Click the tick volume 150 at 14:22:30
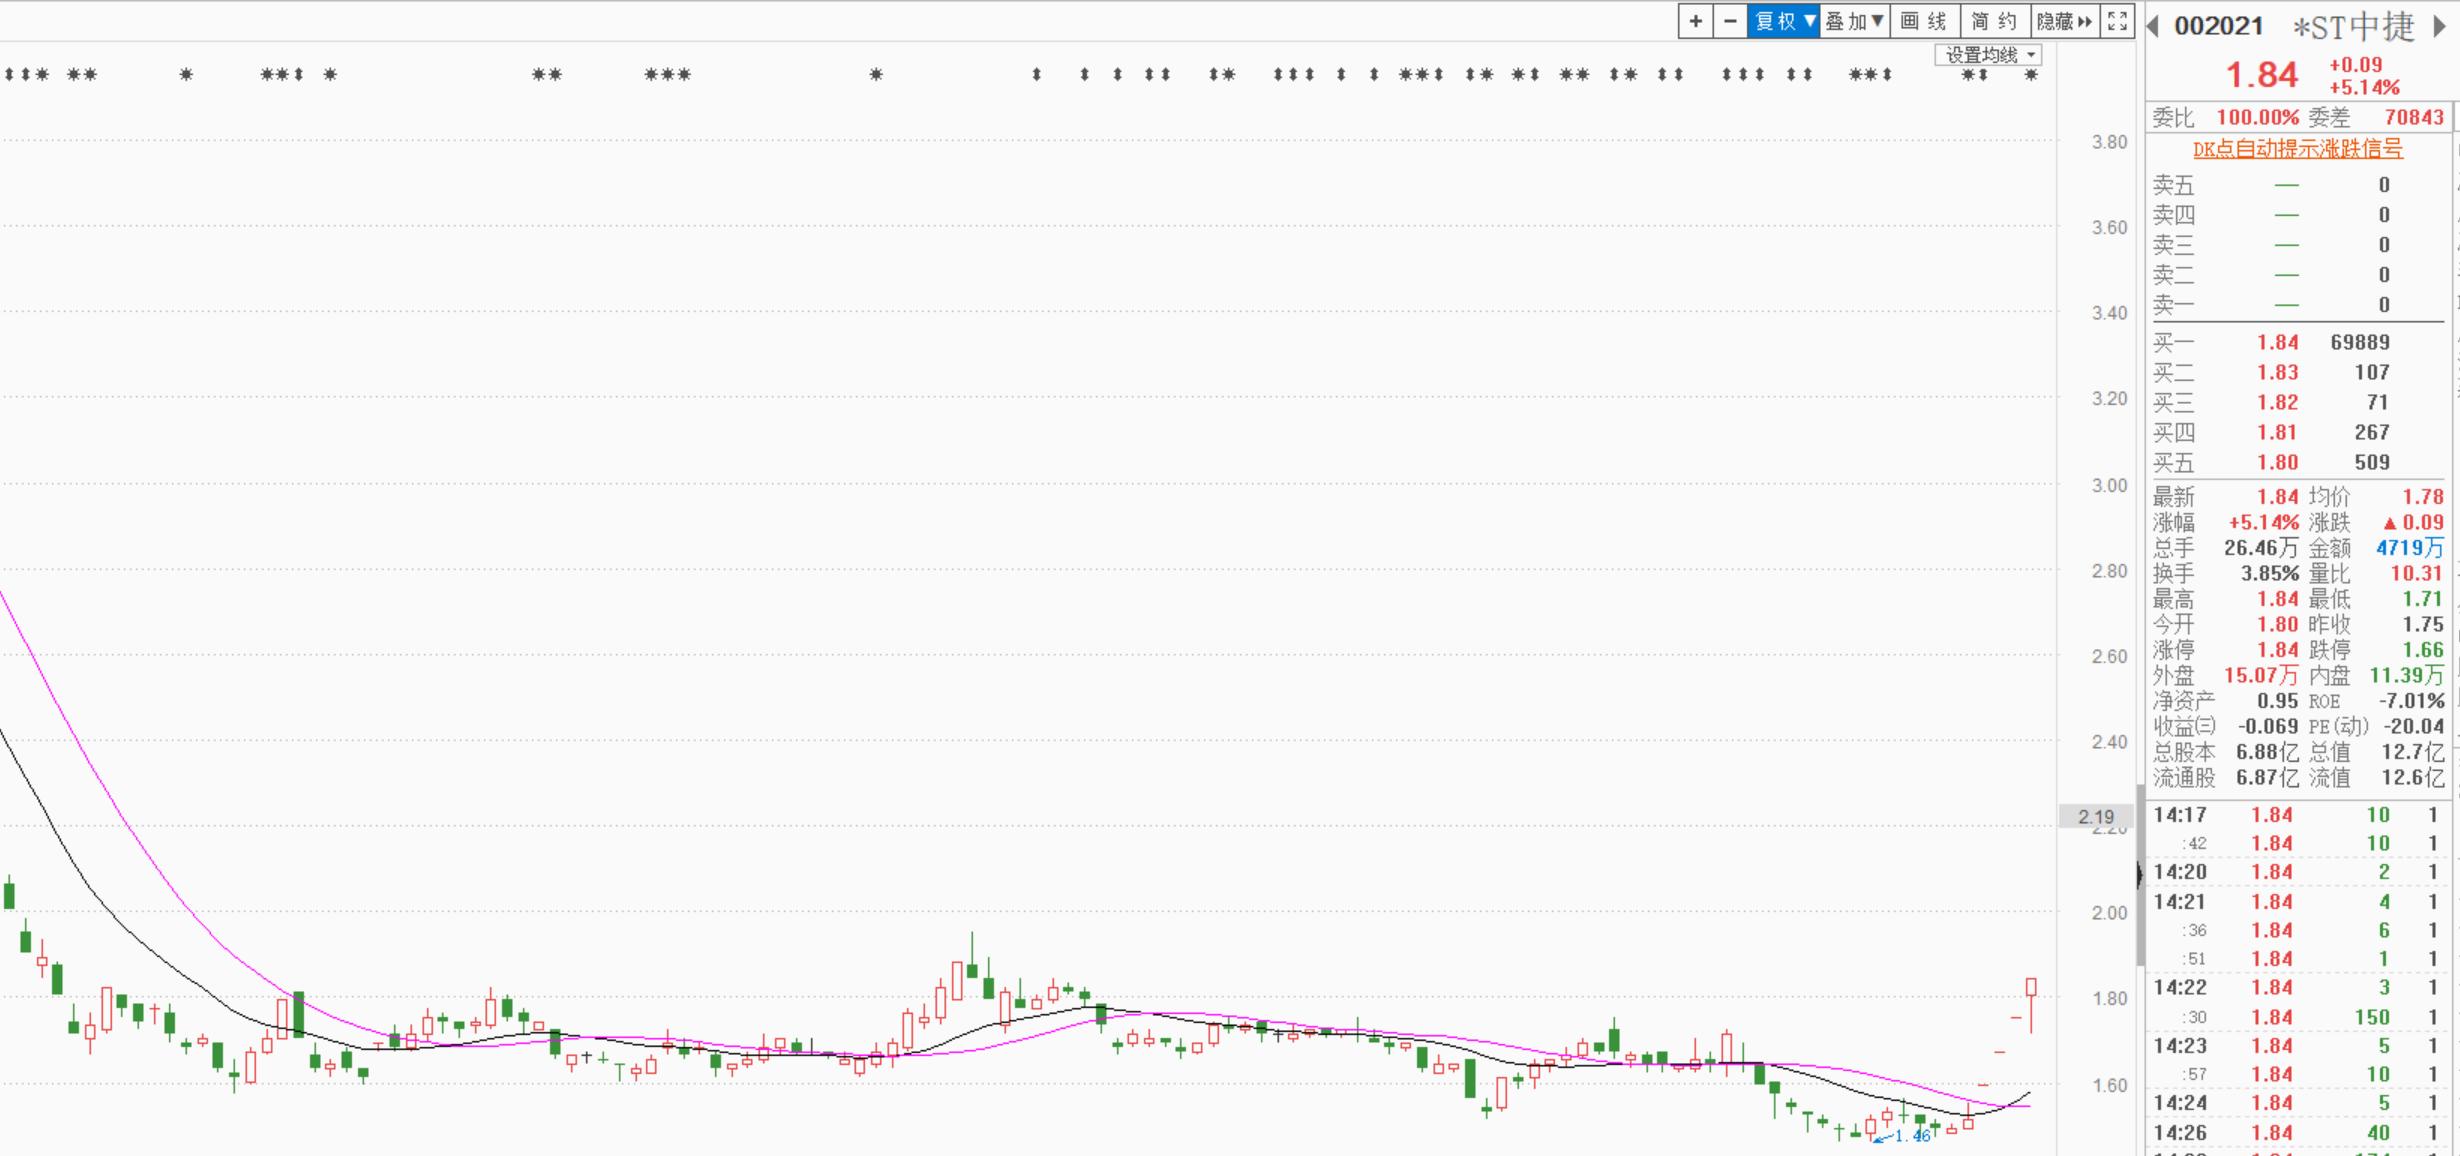Screen dimensions: 2460x1156 click(2371, 1017)
